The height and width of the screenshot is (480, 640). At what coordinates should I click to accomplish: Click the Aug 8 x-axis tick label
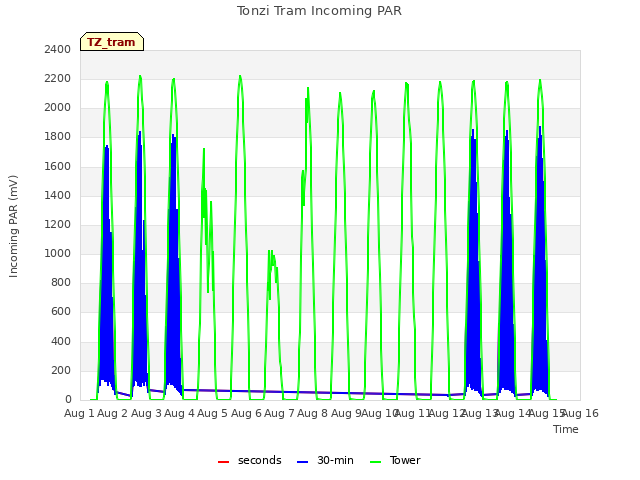(x=313, y=413)
